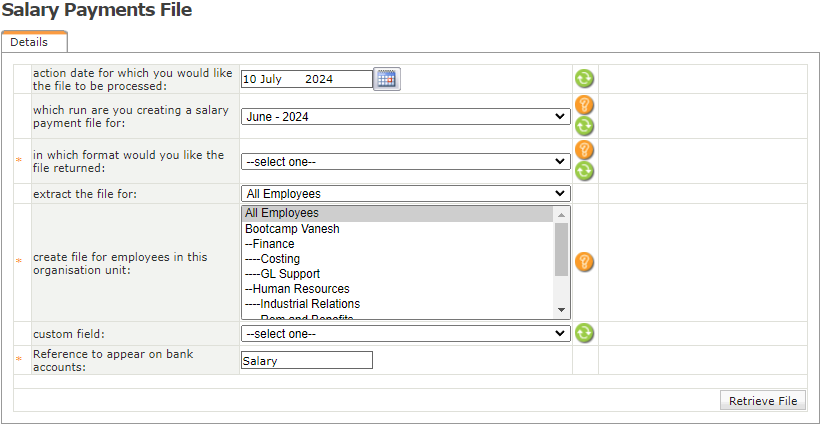Image resolution: width=821 pixels, height=425 pixels.
Task: Open the calendar date picker icon
Action: pyautogui.click(x=386, y=79)
